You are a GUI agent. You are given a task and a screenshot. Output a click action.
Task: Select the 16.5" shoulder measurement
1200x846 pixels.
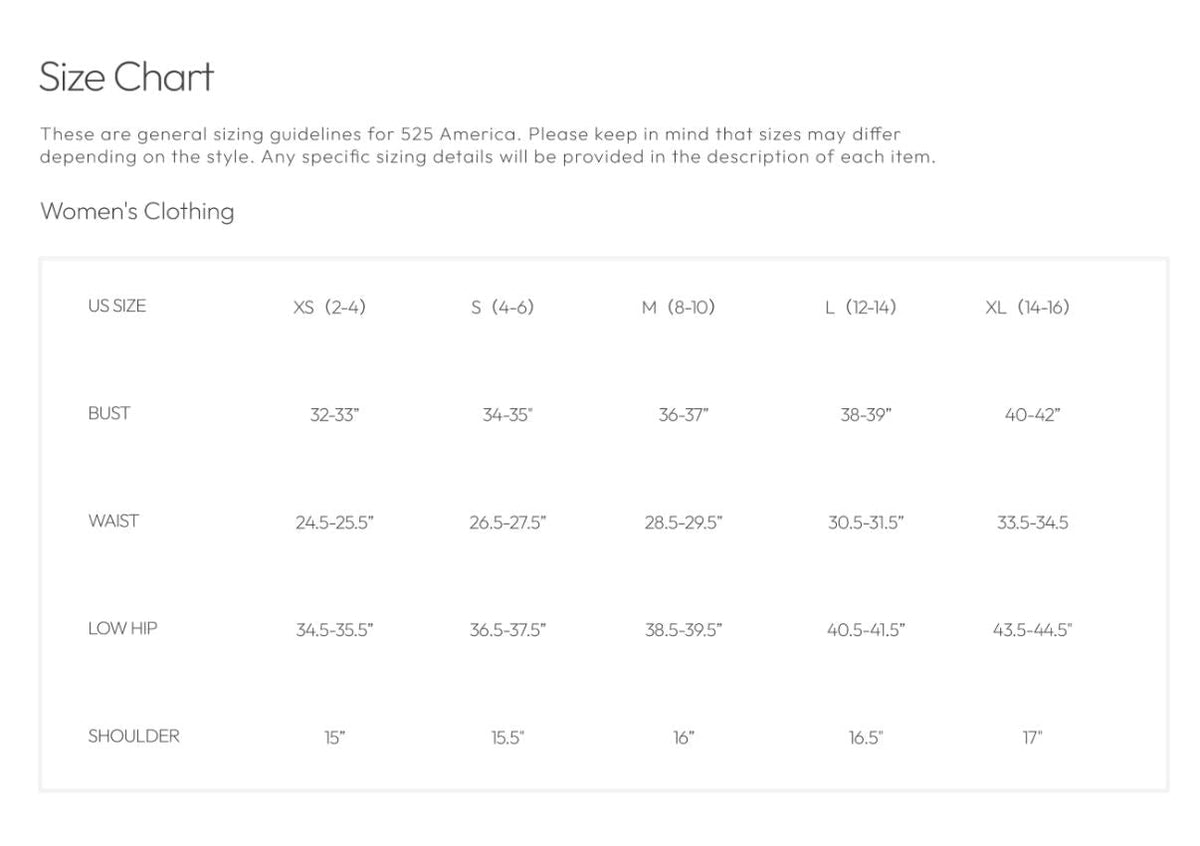(x=866, y=739)
